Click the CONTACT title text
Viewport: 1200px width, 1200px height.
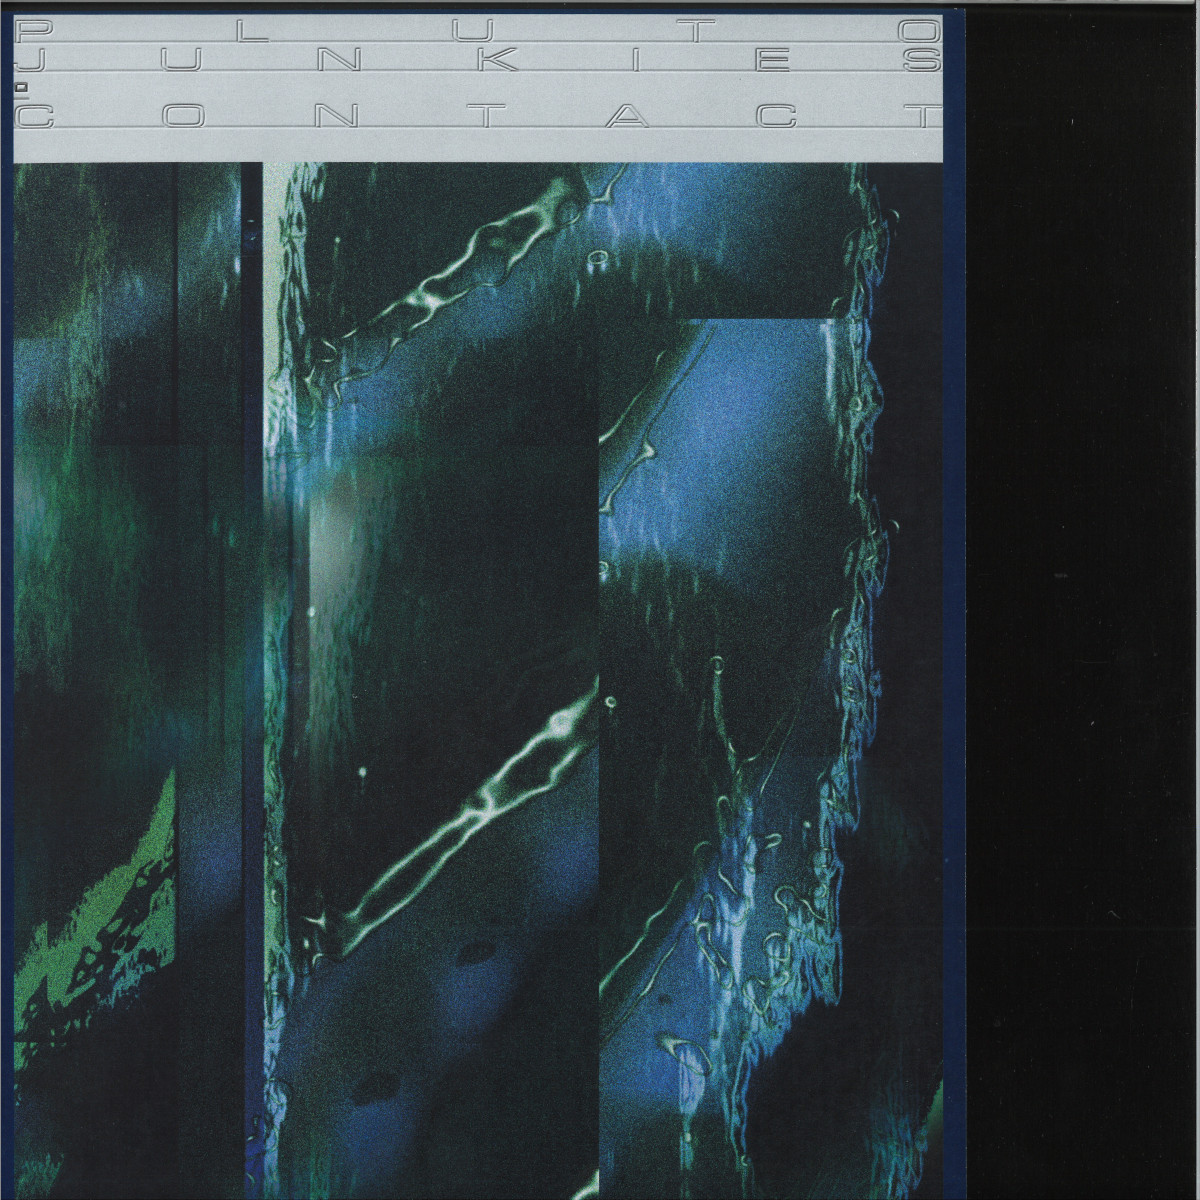pyautogui.click(x=480, y=117)
